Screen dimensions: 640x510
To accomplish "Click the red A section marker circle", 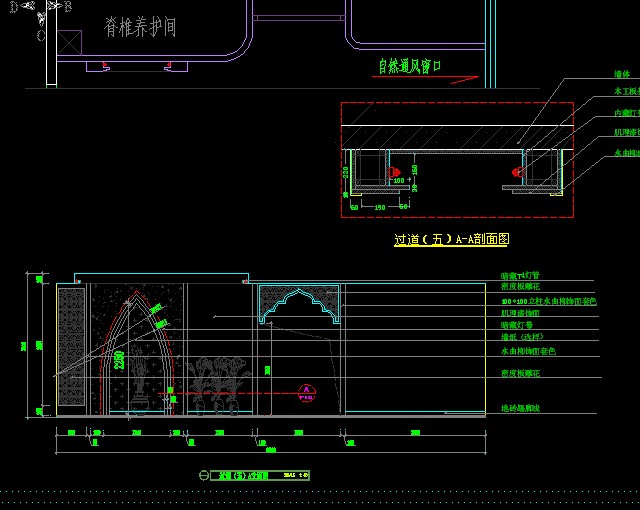I will point(306,393).
